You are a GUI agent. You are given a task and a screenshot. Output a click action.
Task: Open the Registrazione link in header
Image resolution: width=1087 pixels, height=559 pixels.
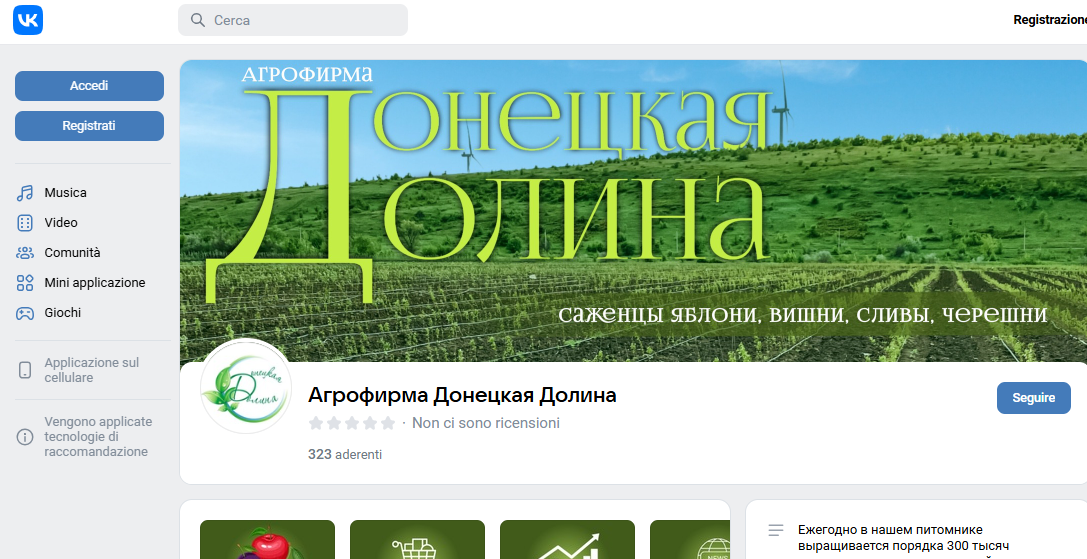tap(1050, 20)
